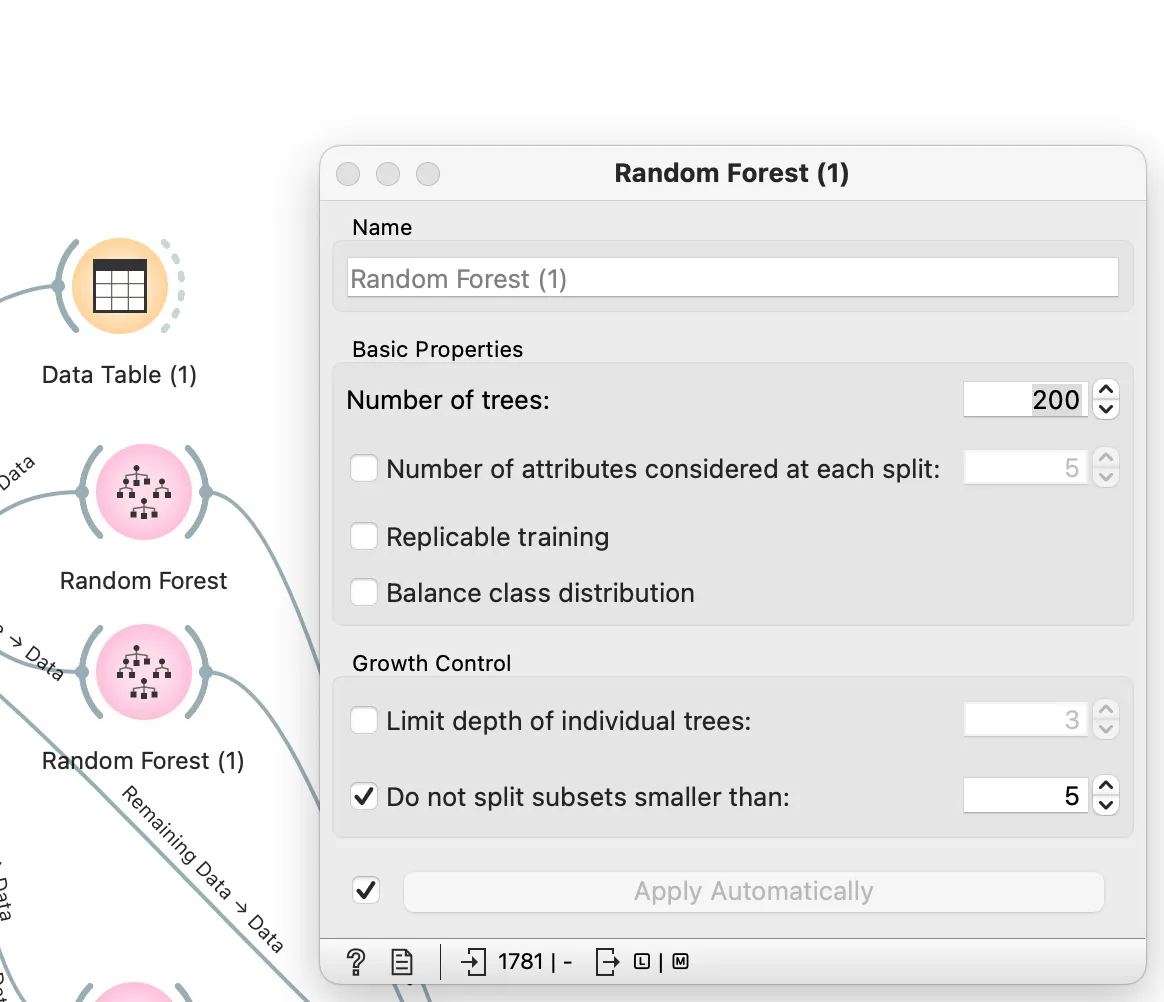Screen dimensions: 1164x1002
Task: Click the left input port of Random Forest (1)
Action: (x=82, y=672)
